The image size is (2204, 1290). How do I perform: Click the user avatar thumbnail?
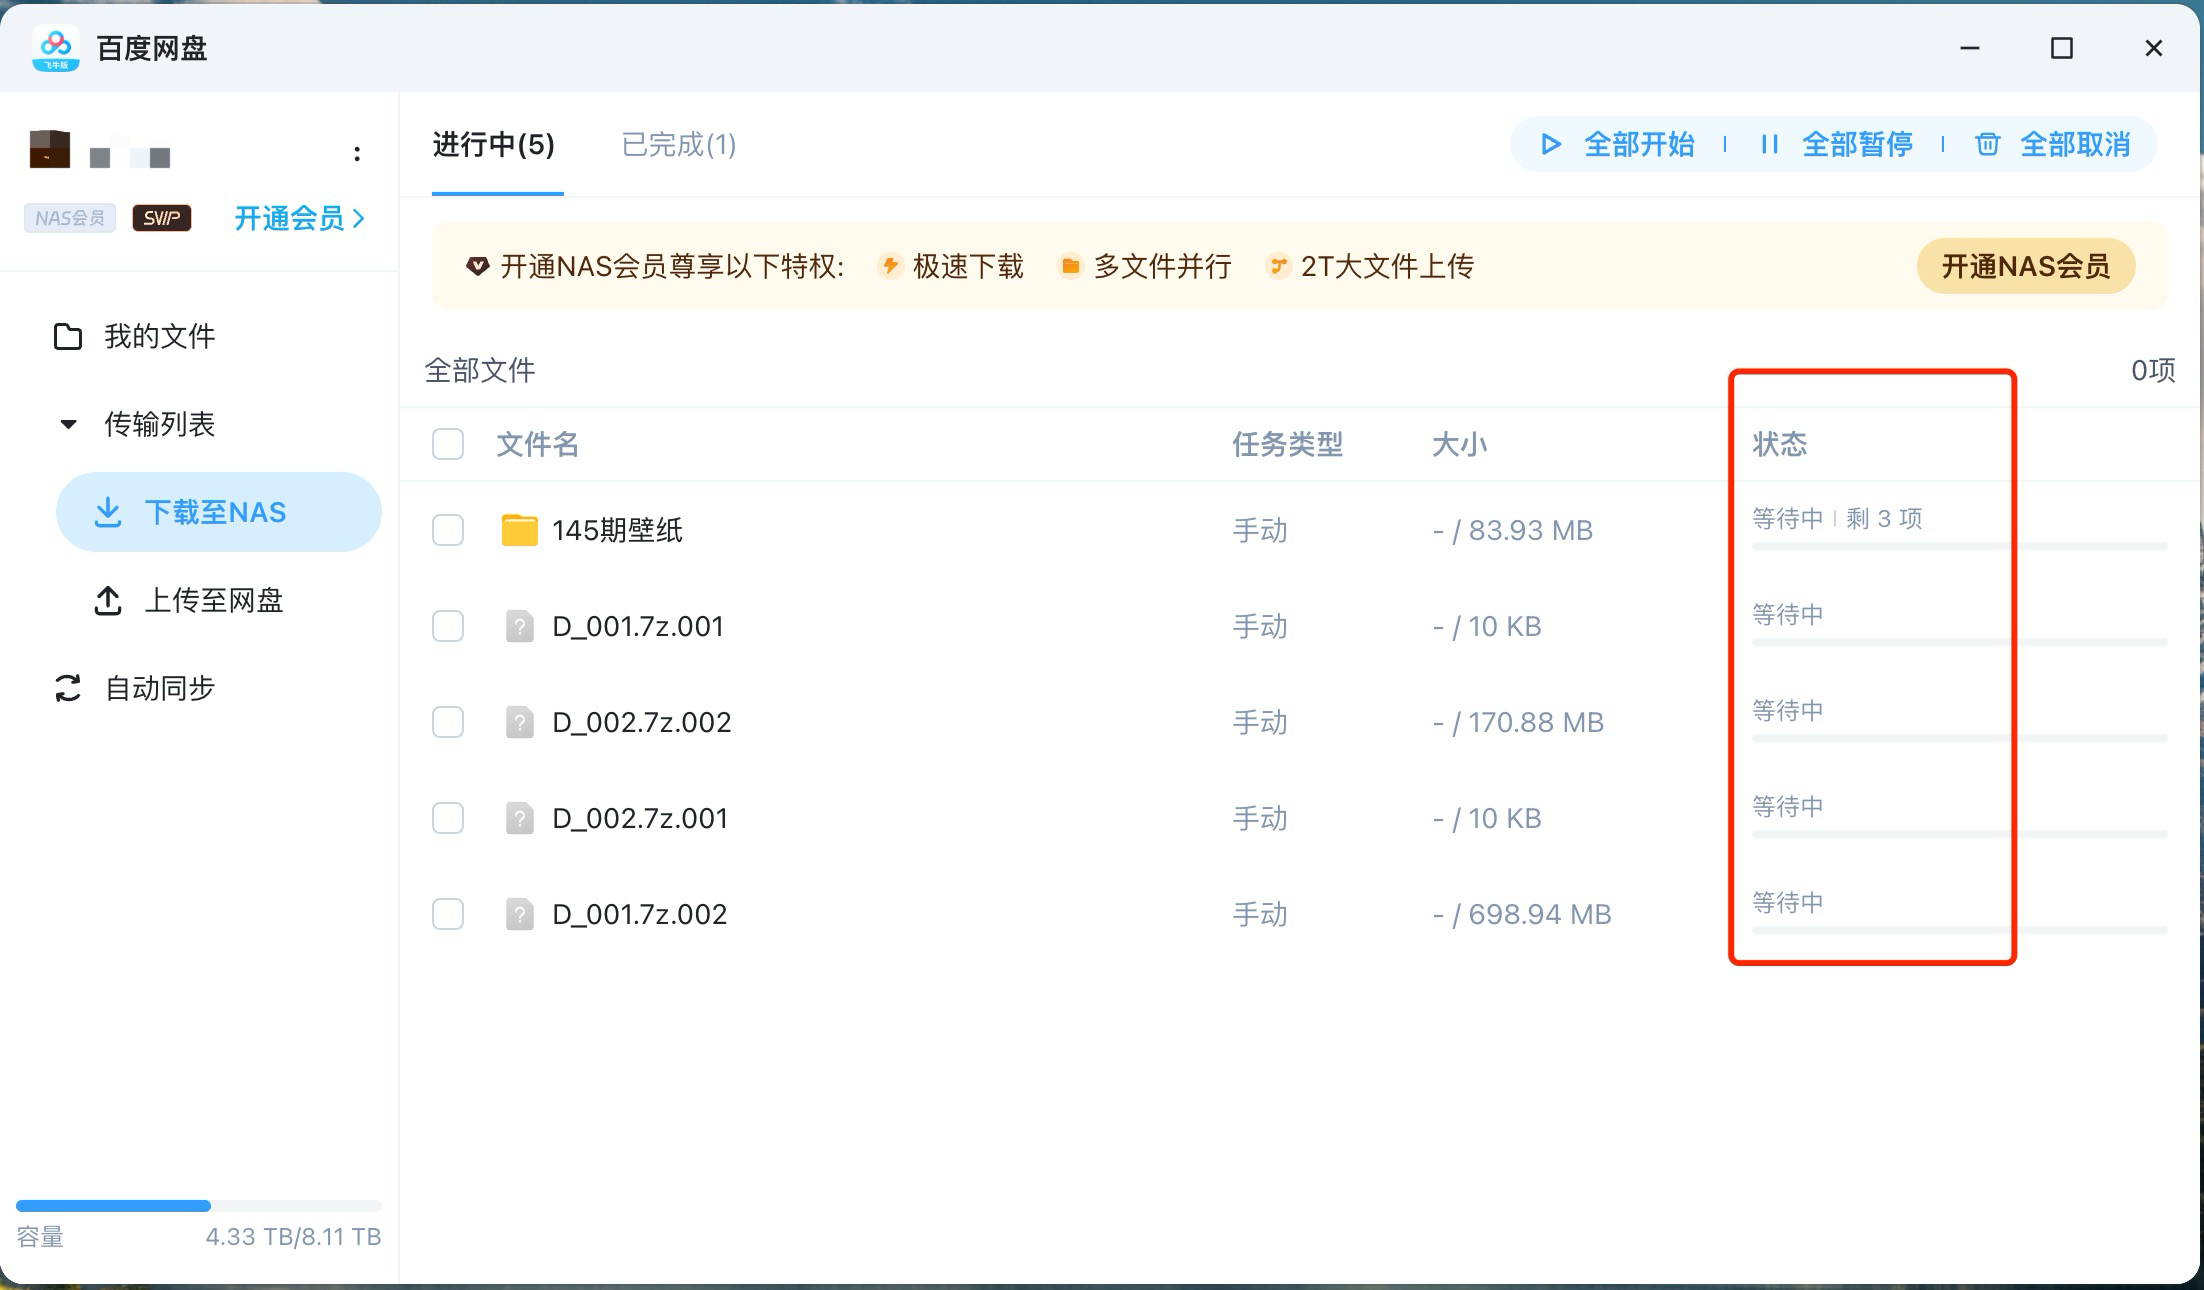[50, 149]
